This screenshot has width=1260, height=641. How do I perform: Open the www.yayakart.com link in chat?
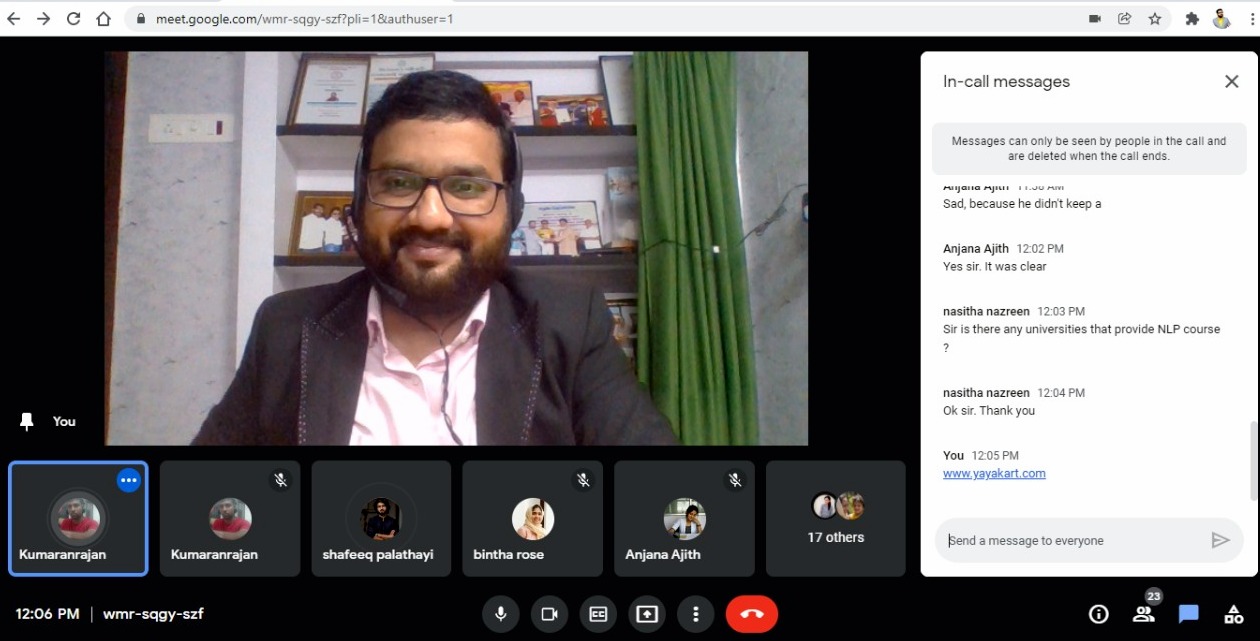pos(994,473)
